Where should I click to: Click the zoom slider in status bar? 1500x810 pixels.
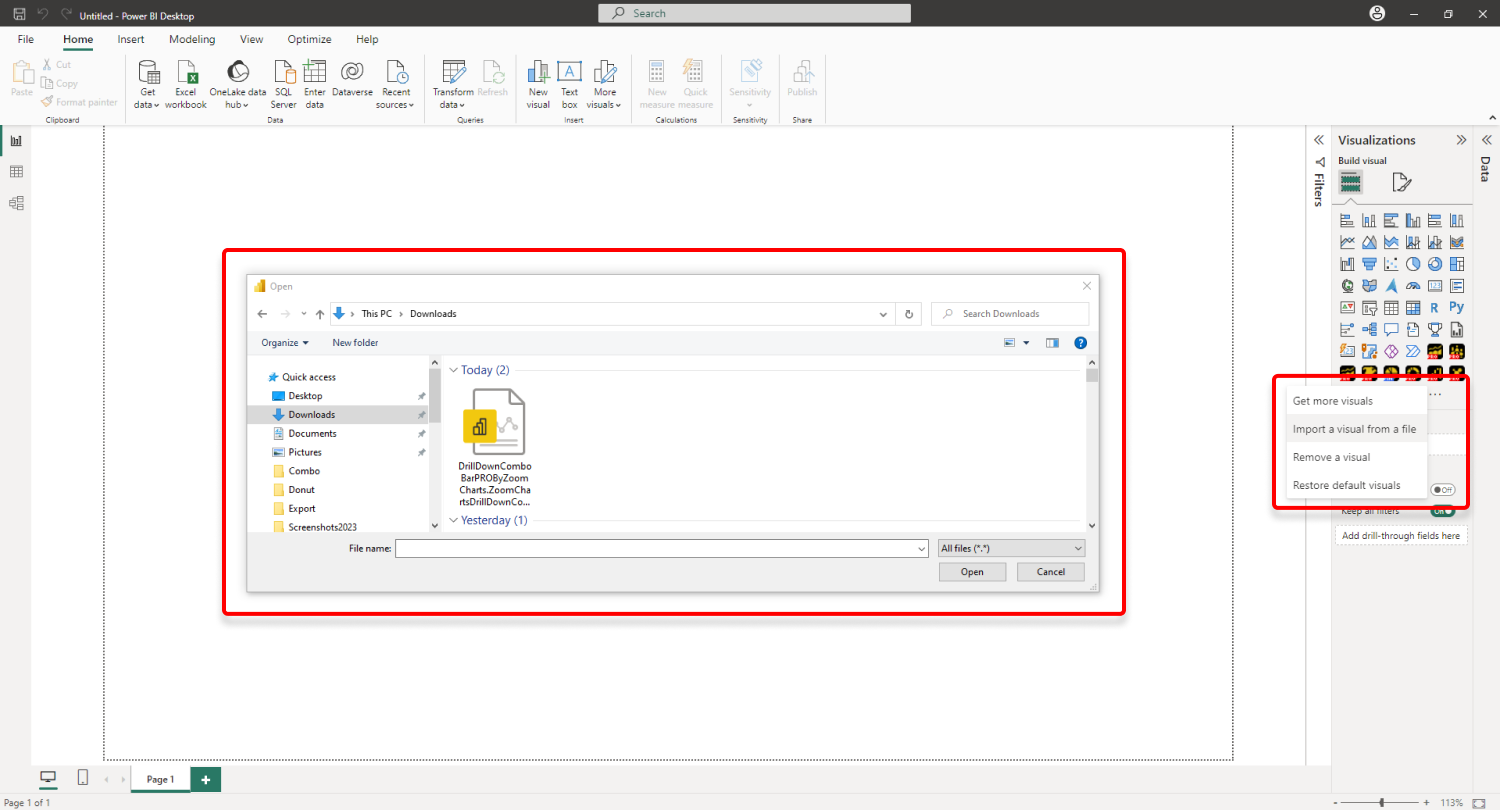point(1381,802)
